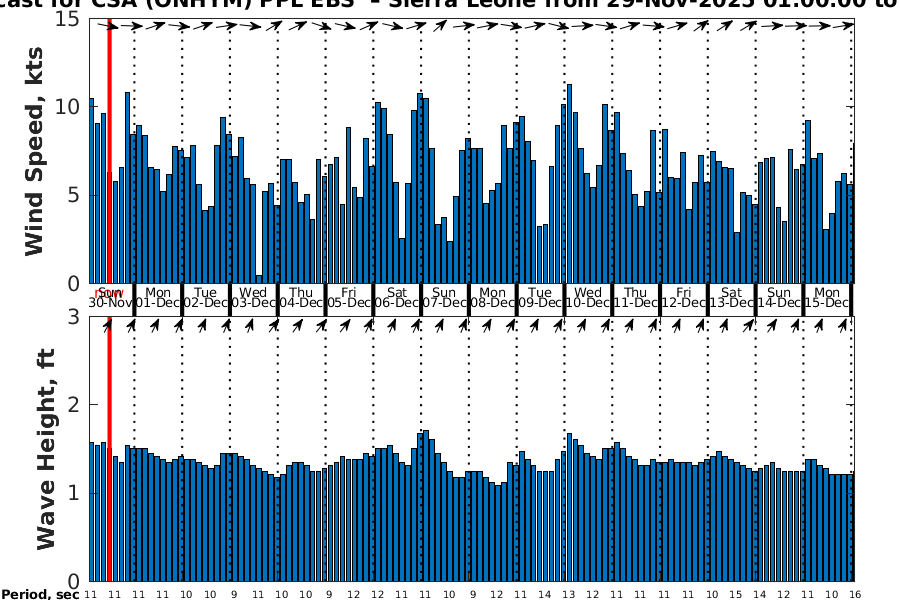
Task: Click the red "now" label
Action: 108,292
